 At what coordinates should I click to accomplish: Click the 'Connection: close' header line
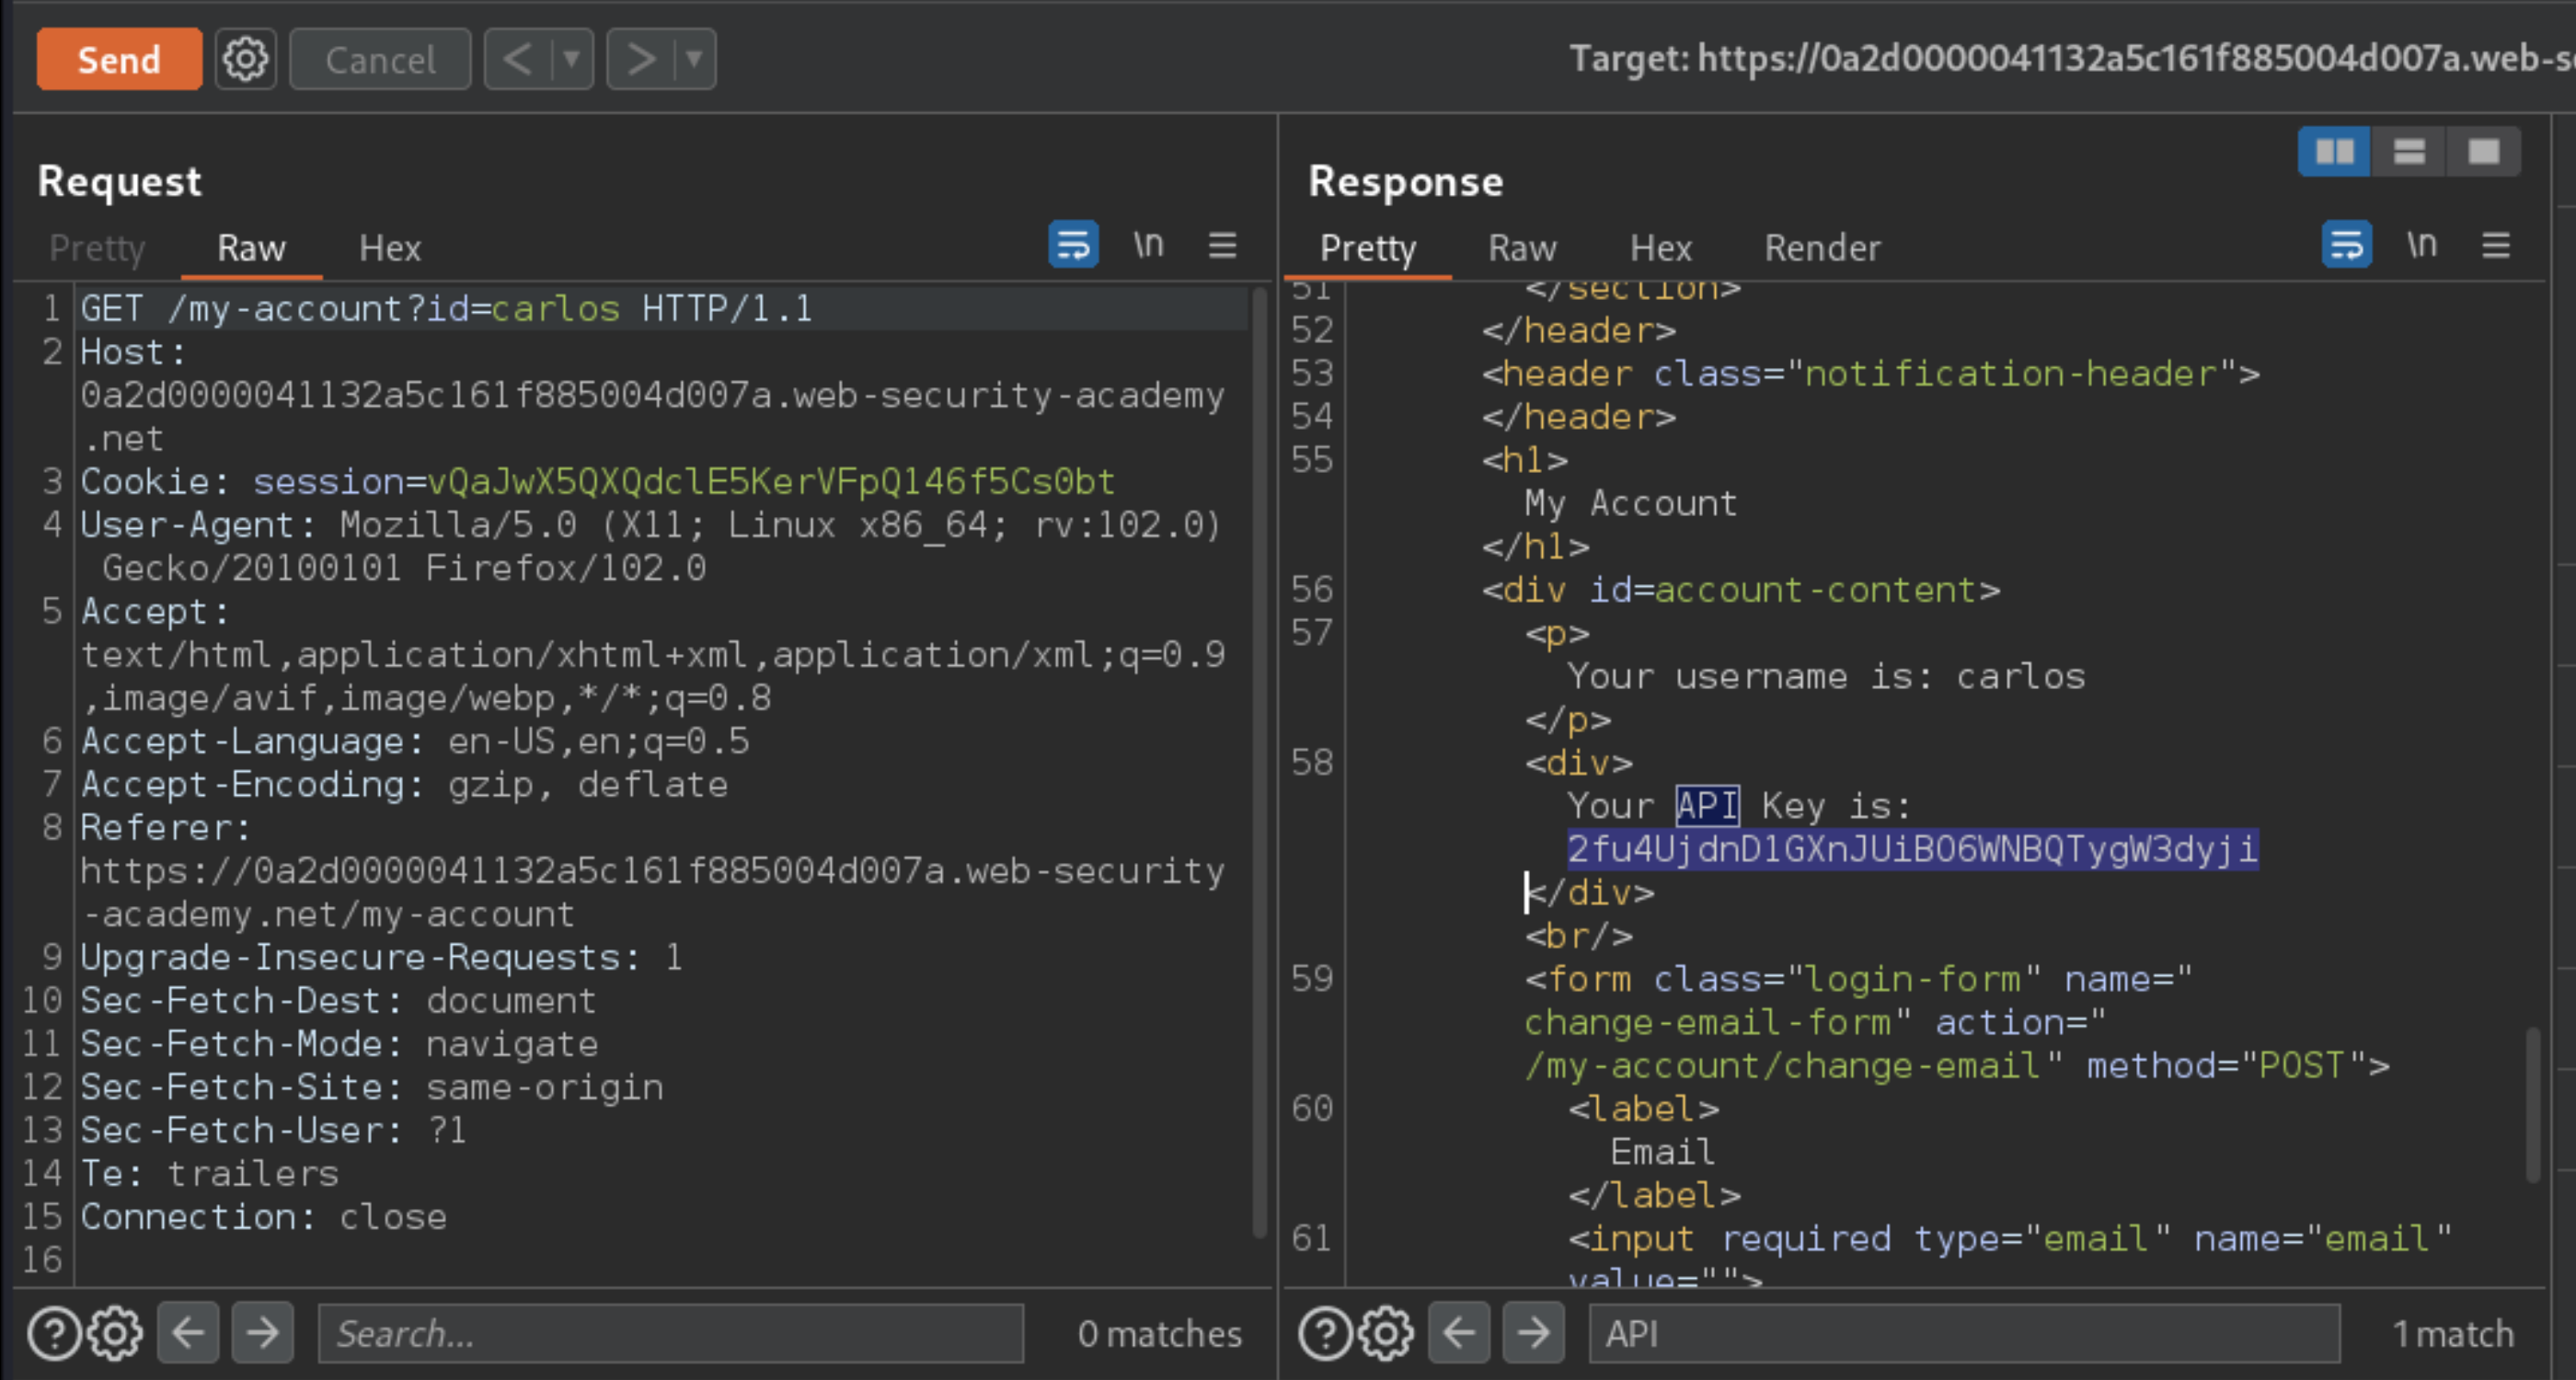coord(264,1217)
